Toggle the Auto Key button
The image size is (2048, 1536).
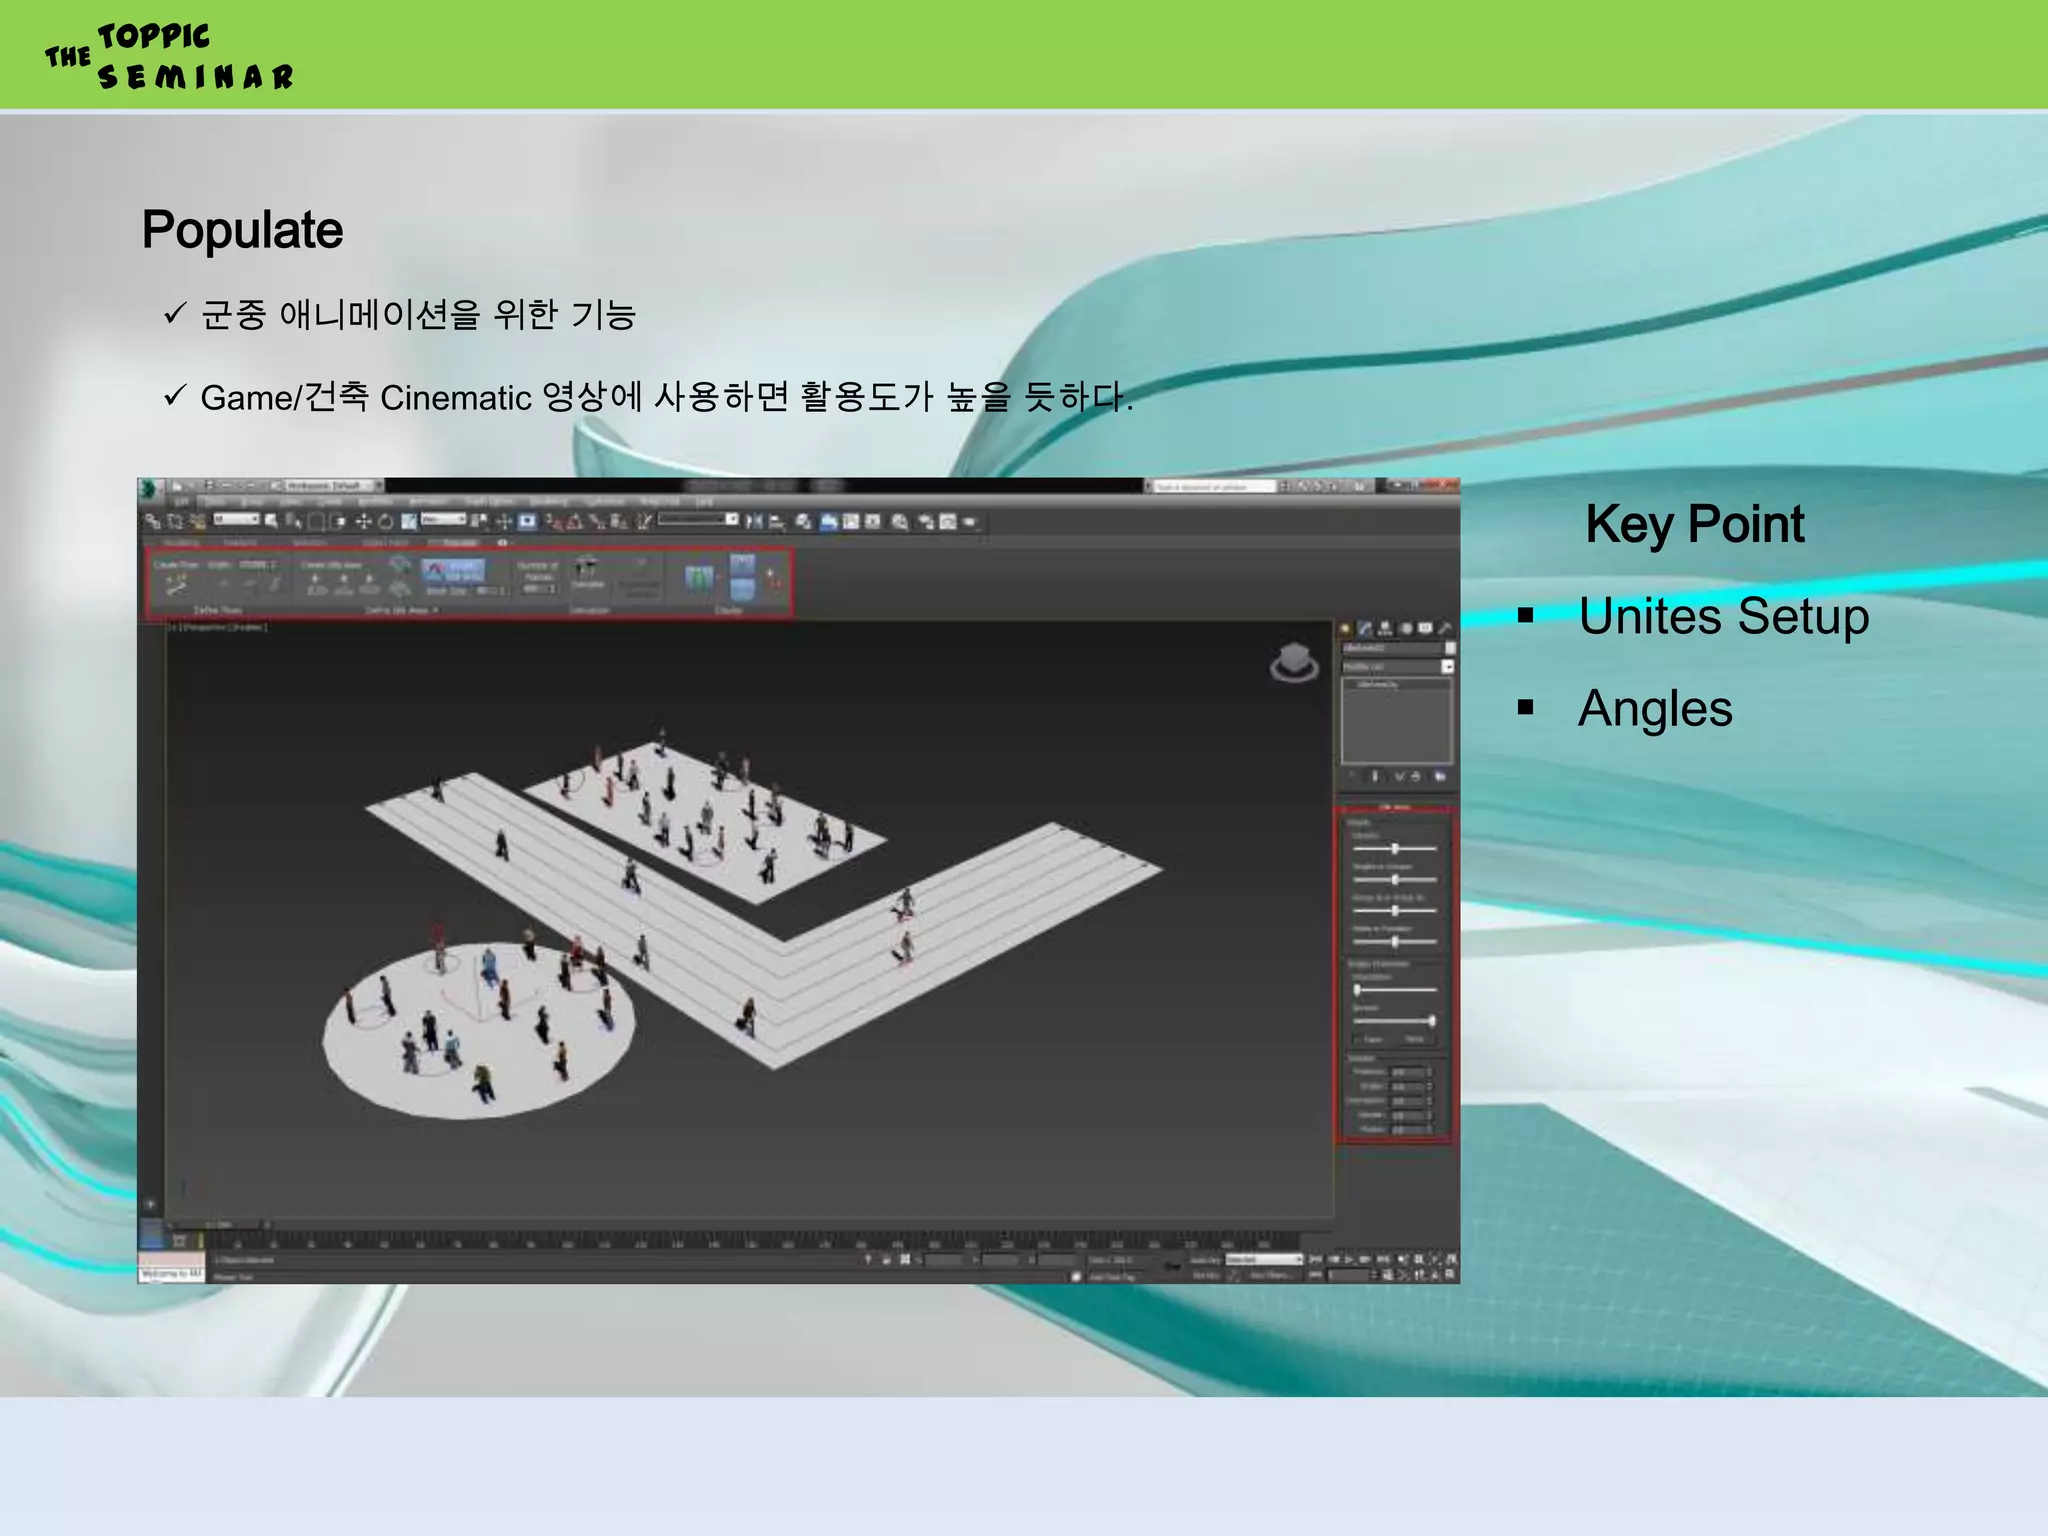pos(1205,1260)
